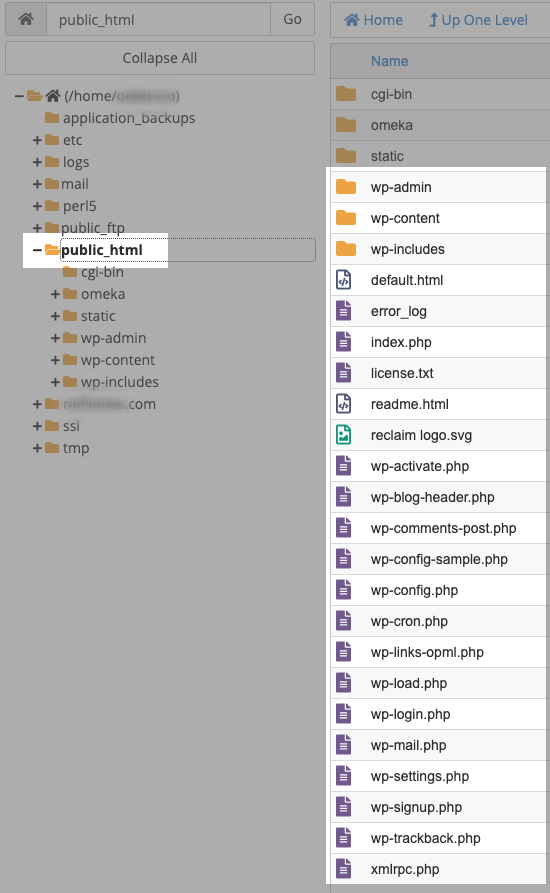This screenshot has width=550, height=893.
Task: Click the error_log file icon
Action: click(x=343, y=311)
